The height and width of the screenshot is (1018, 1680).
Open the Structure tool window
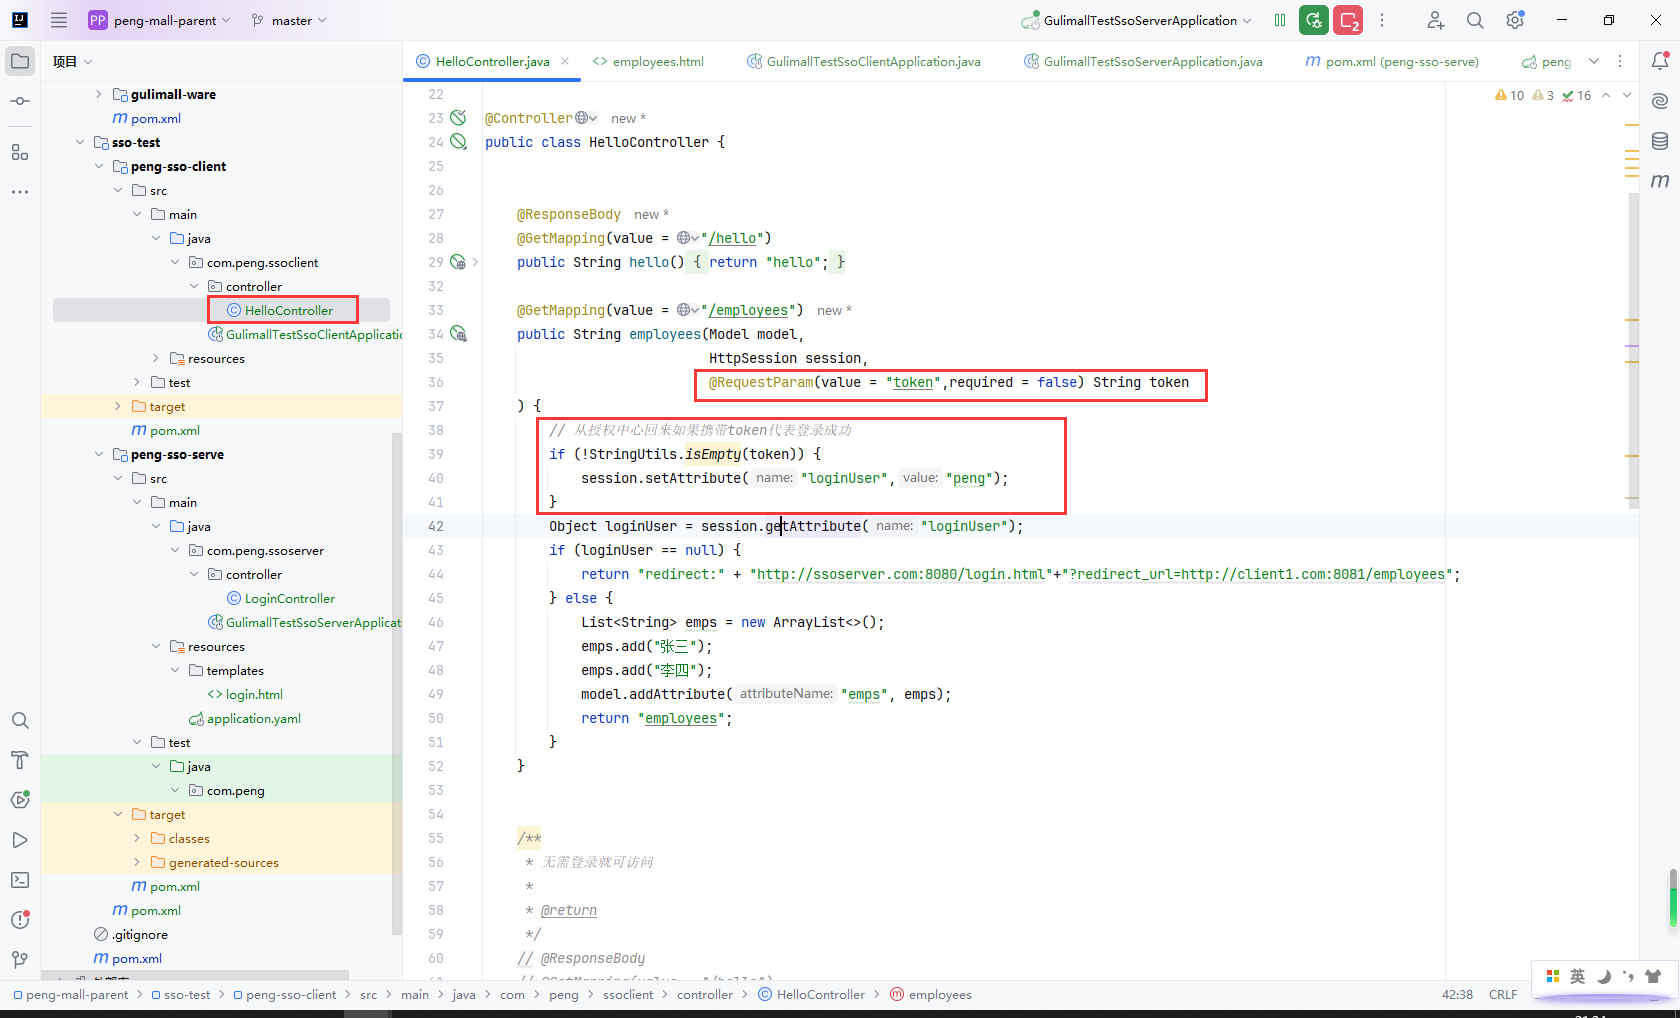[20, 152]
